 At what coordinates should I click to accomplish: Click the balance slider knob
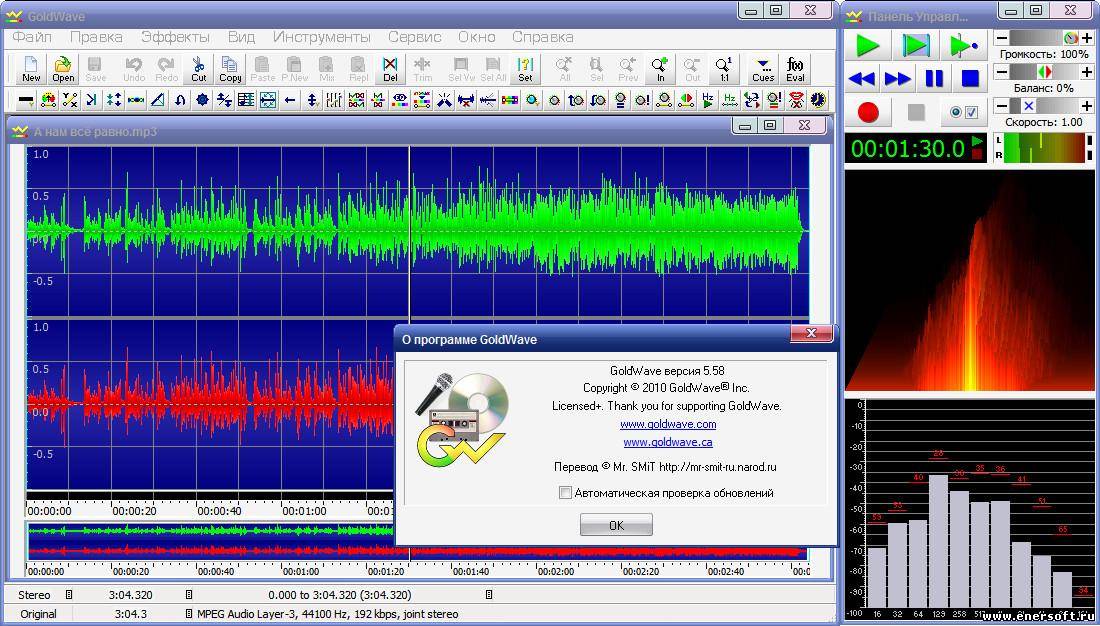tap(1045, 72)
